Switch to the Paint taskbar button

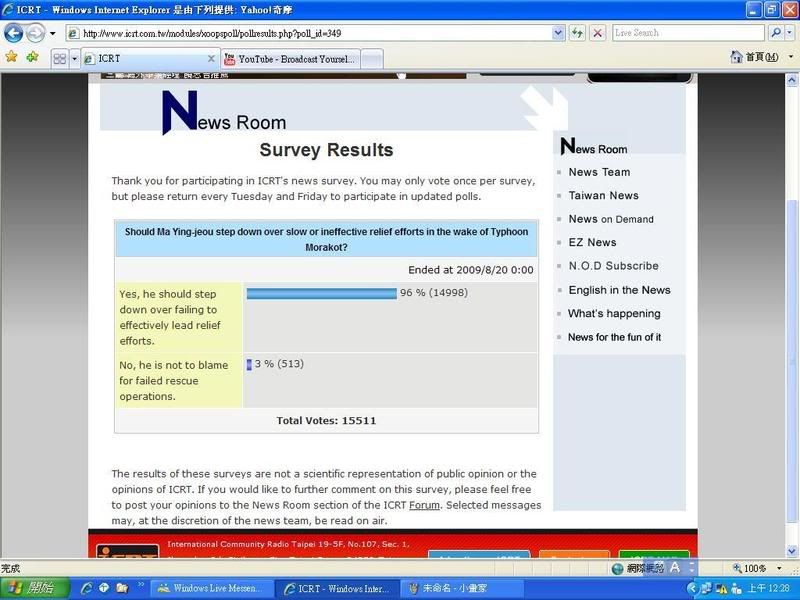tap(462, 588)
